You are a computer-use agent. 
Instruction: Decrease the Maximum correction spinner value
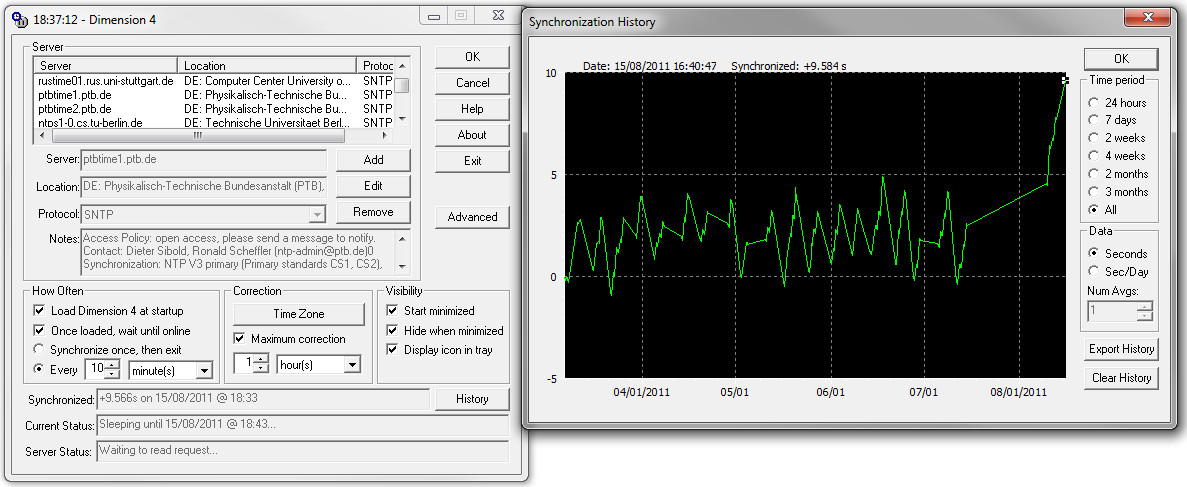pyautogui.click(x=261, y=369)
